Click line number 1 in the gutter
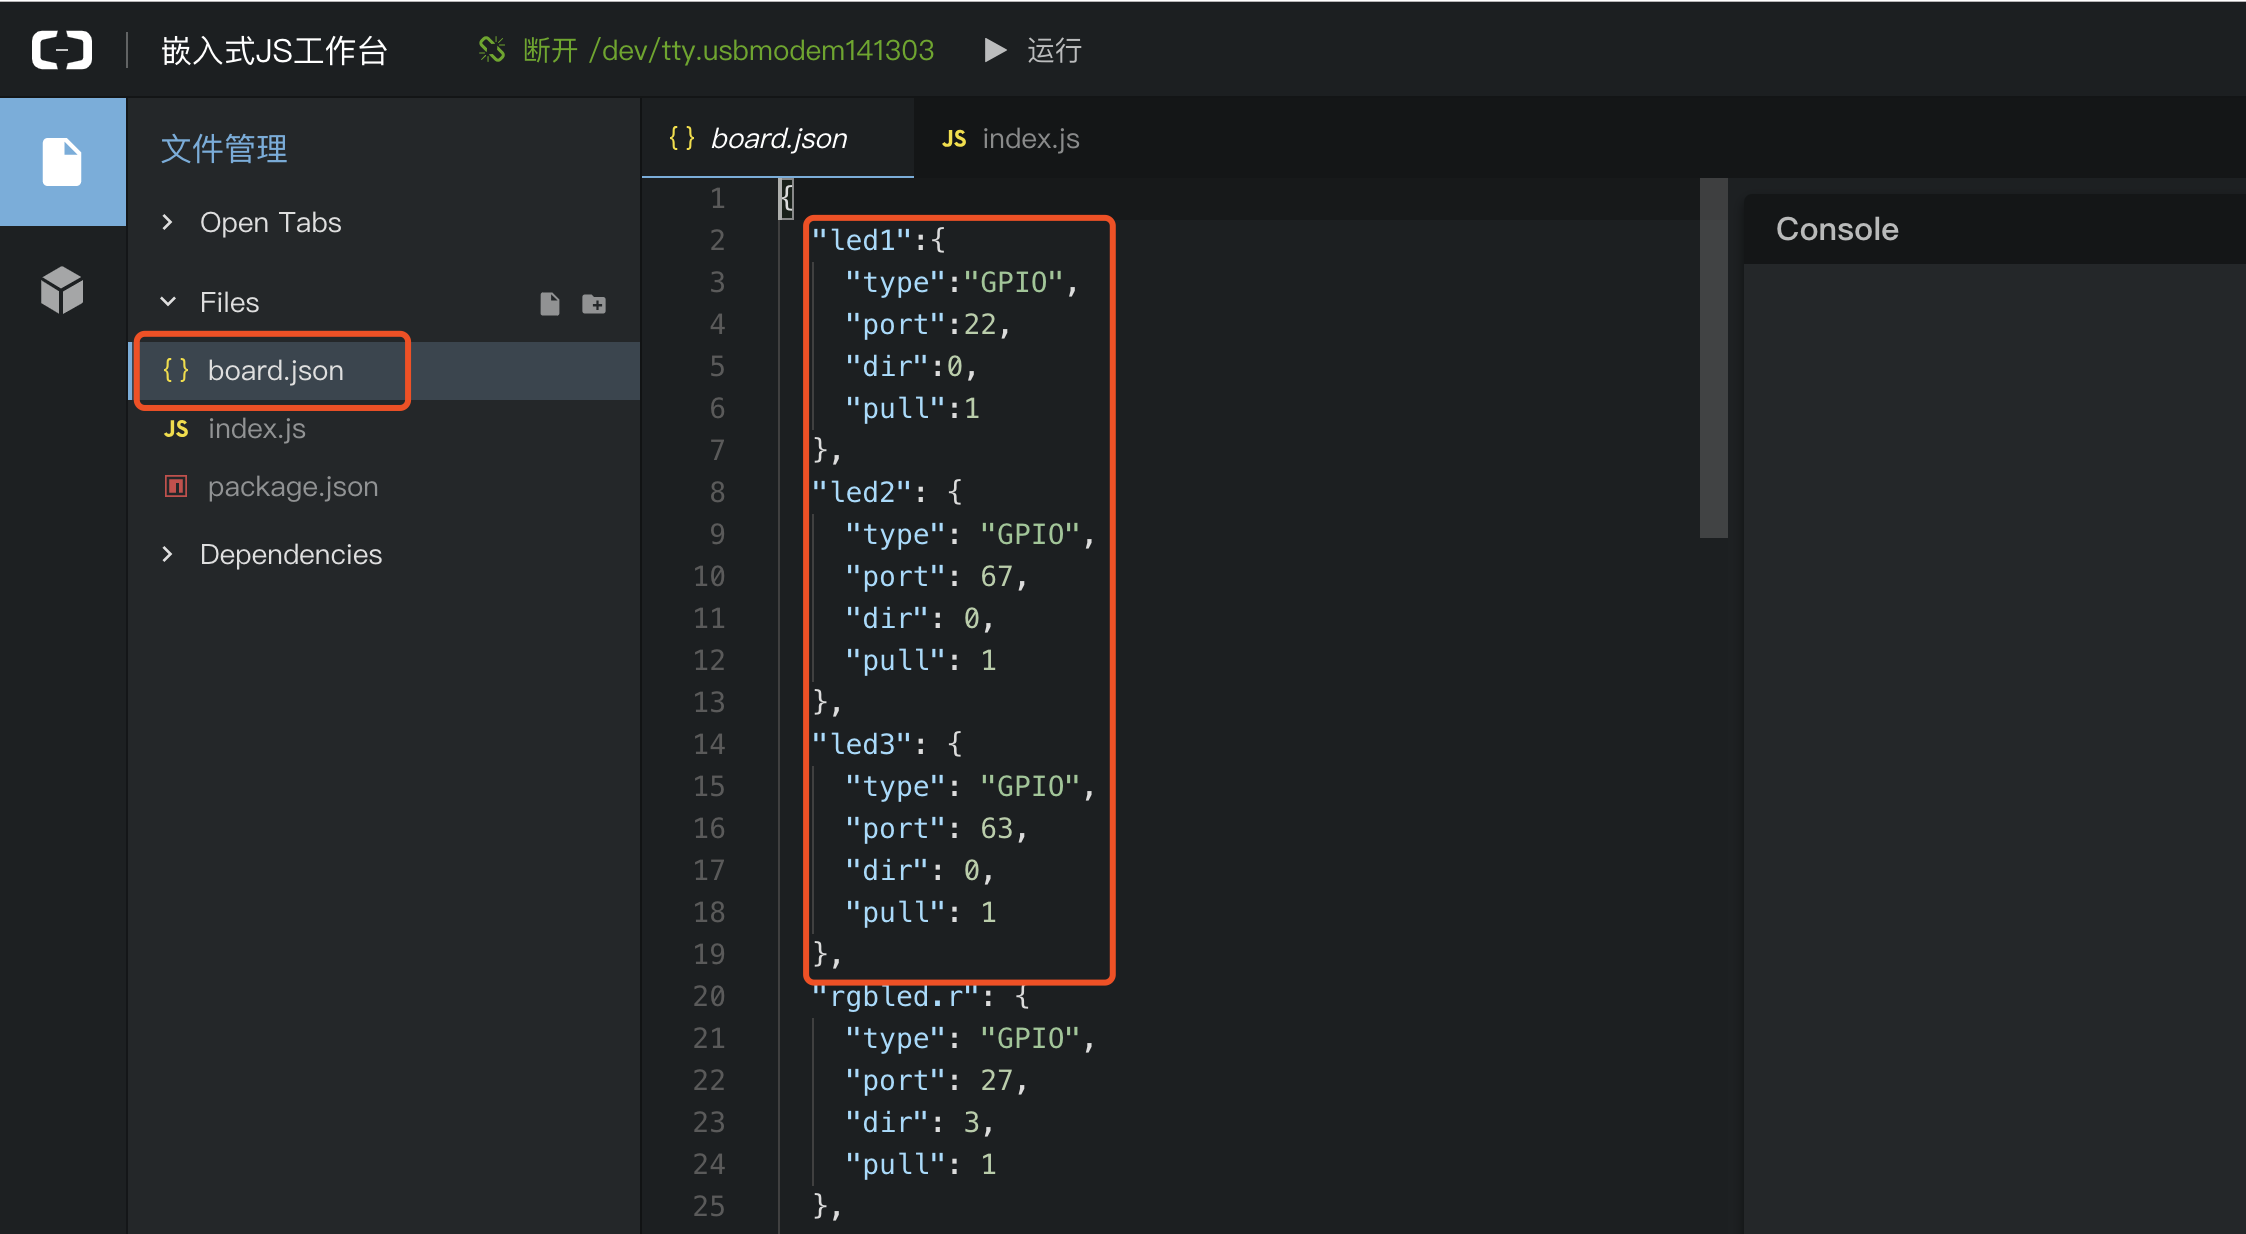Screen dimensions: 2246x1234 [x=717, y=198]
